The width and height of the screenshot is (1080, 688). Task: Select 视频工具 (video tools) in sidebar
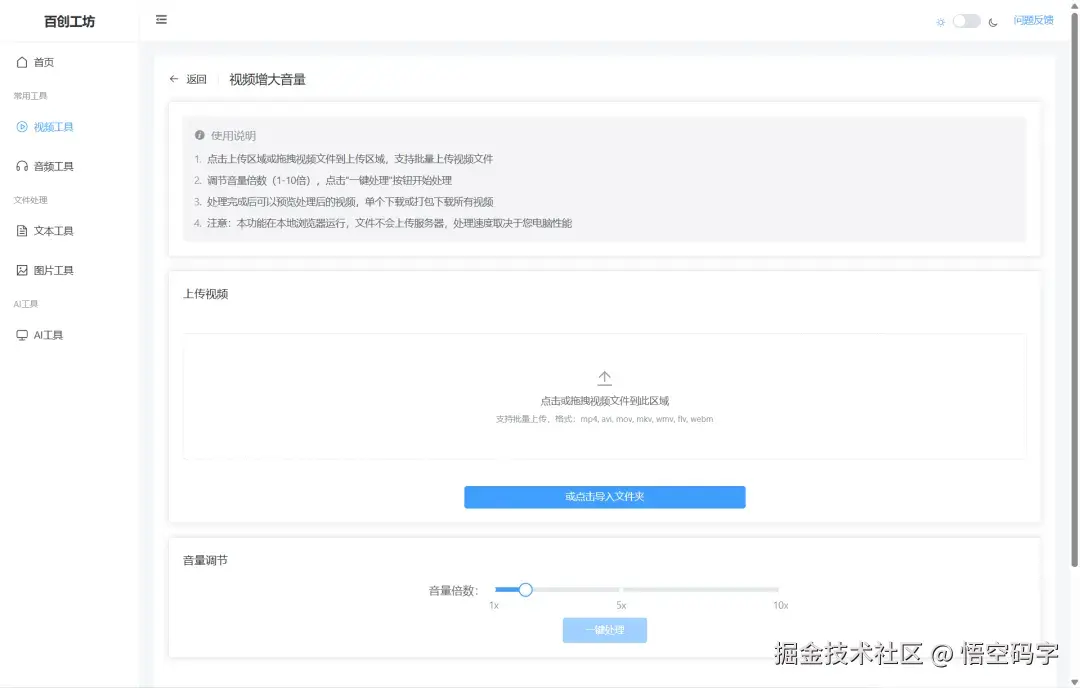(x=44, y=126)
